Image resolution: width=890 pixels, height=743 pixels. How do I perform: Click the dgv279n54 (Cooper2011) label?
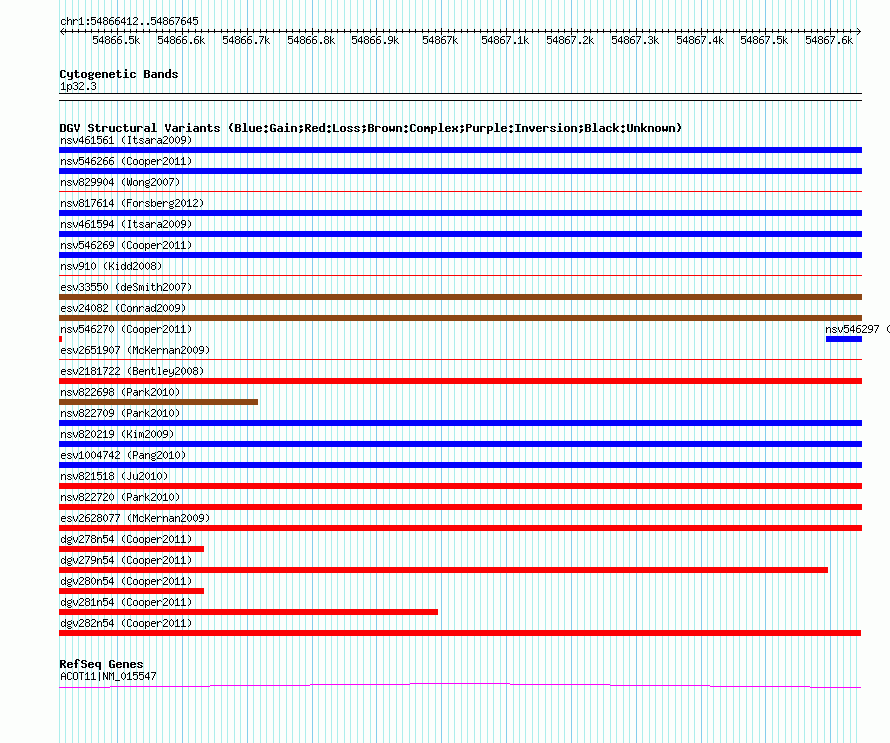pyautogui.click(x=126, y=560)
